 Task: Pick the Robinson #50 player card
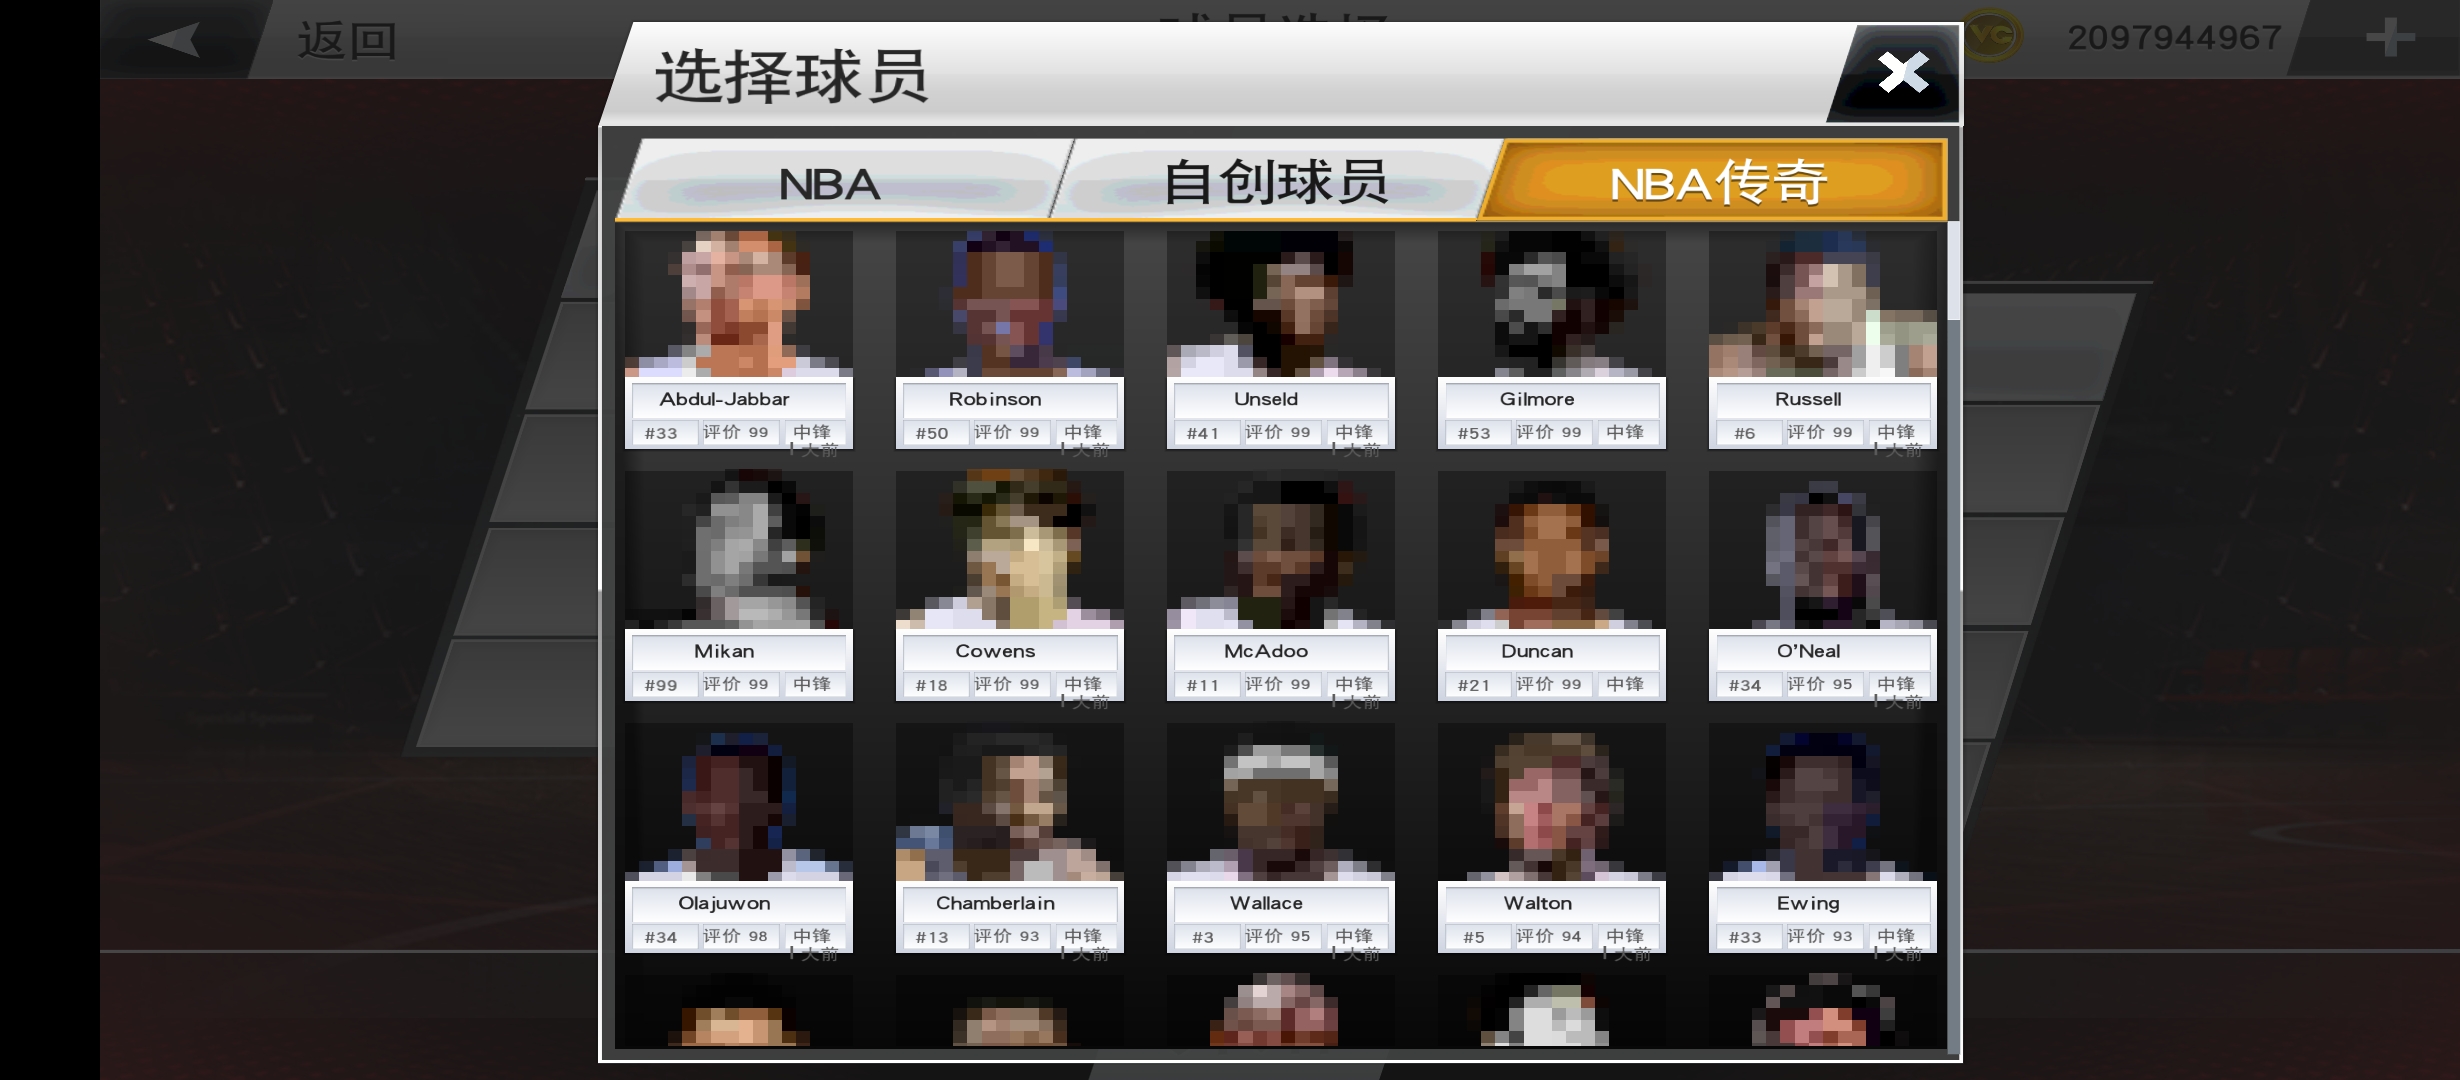pyautogui.click(x=1009, y=340)
